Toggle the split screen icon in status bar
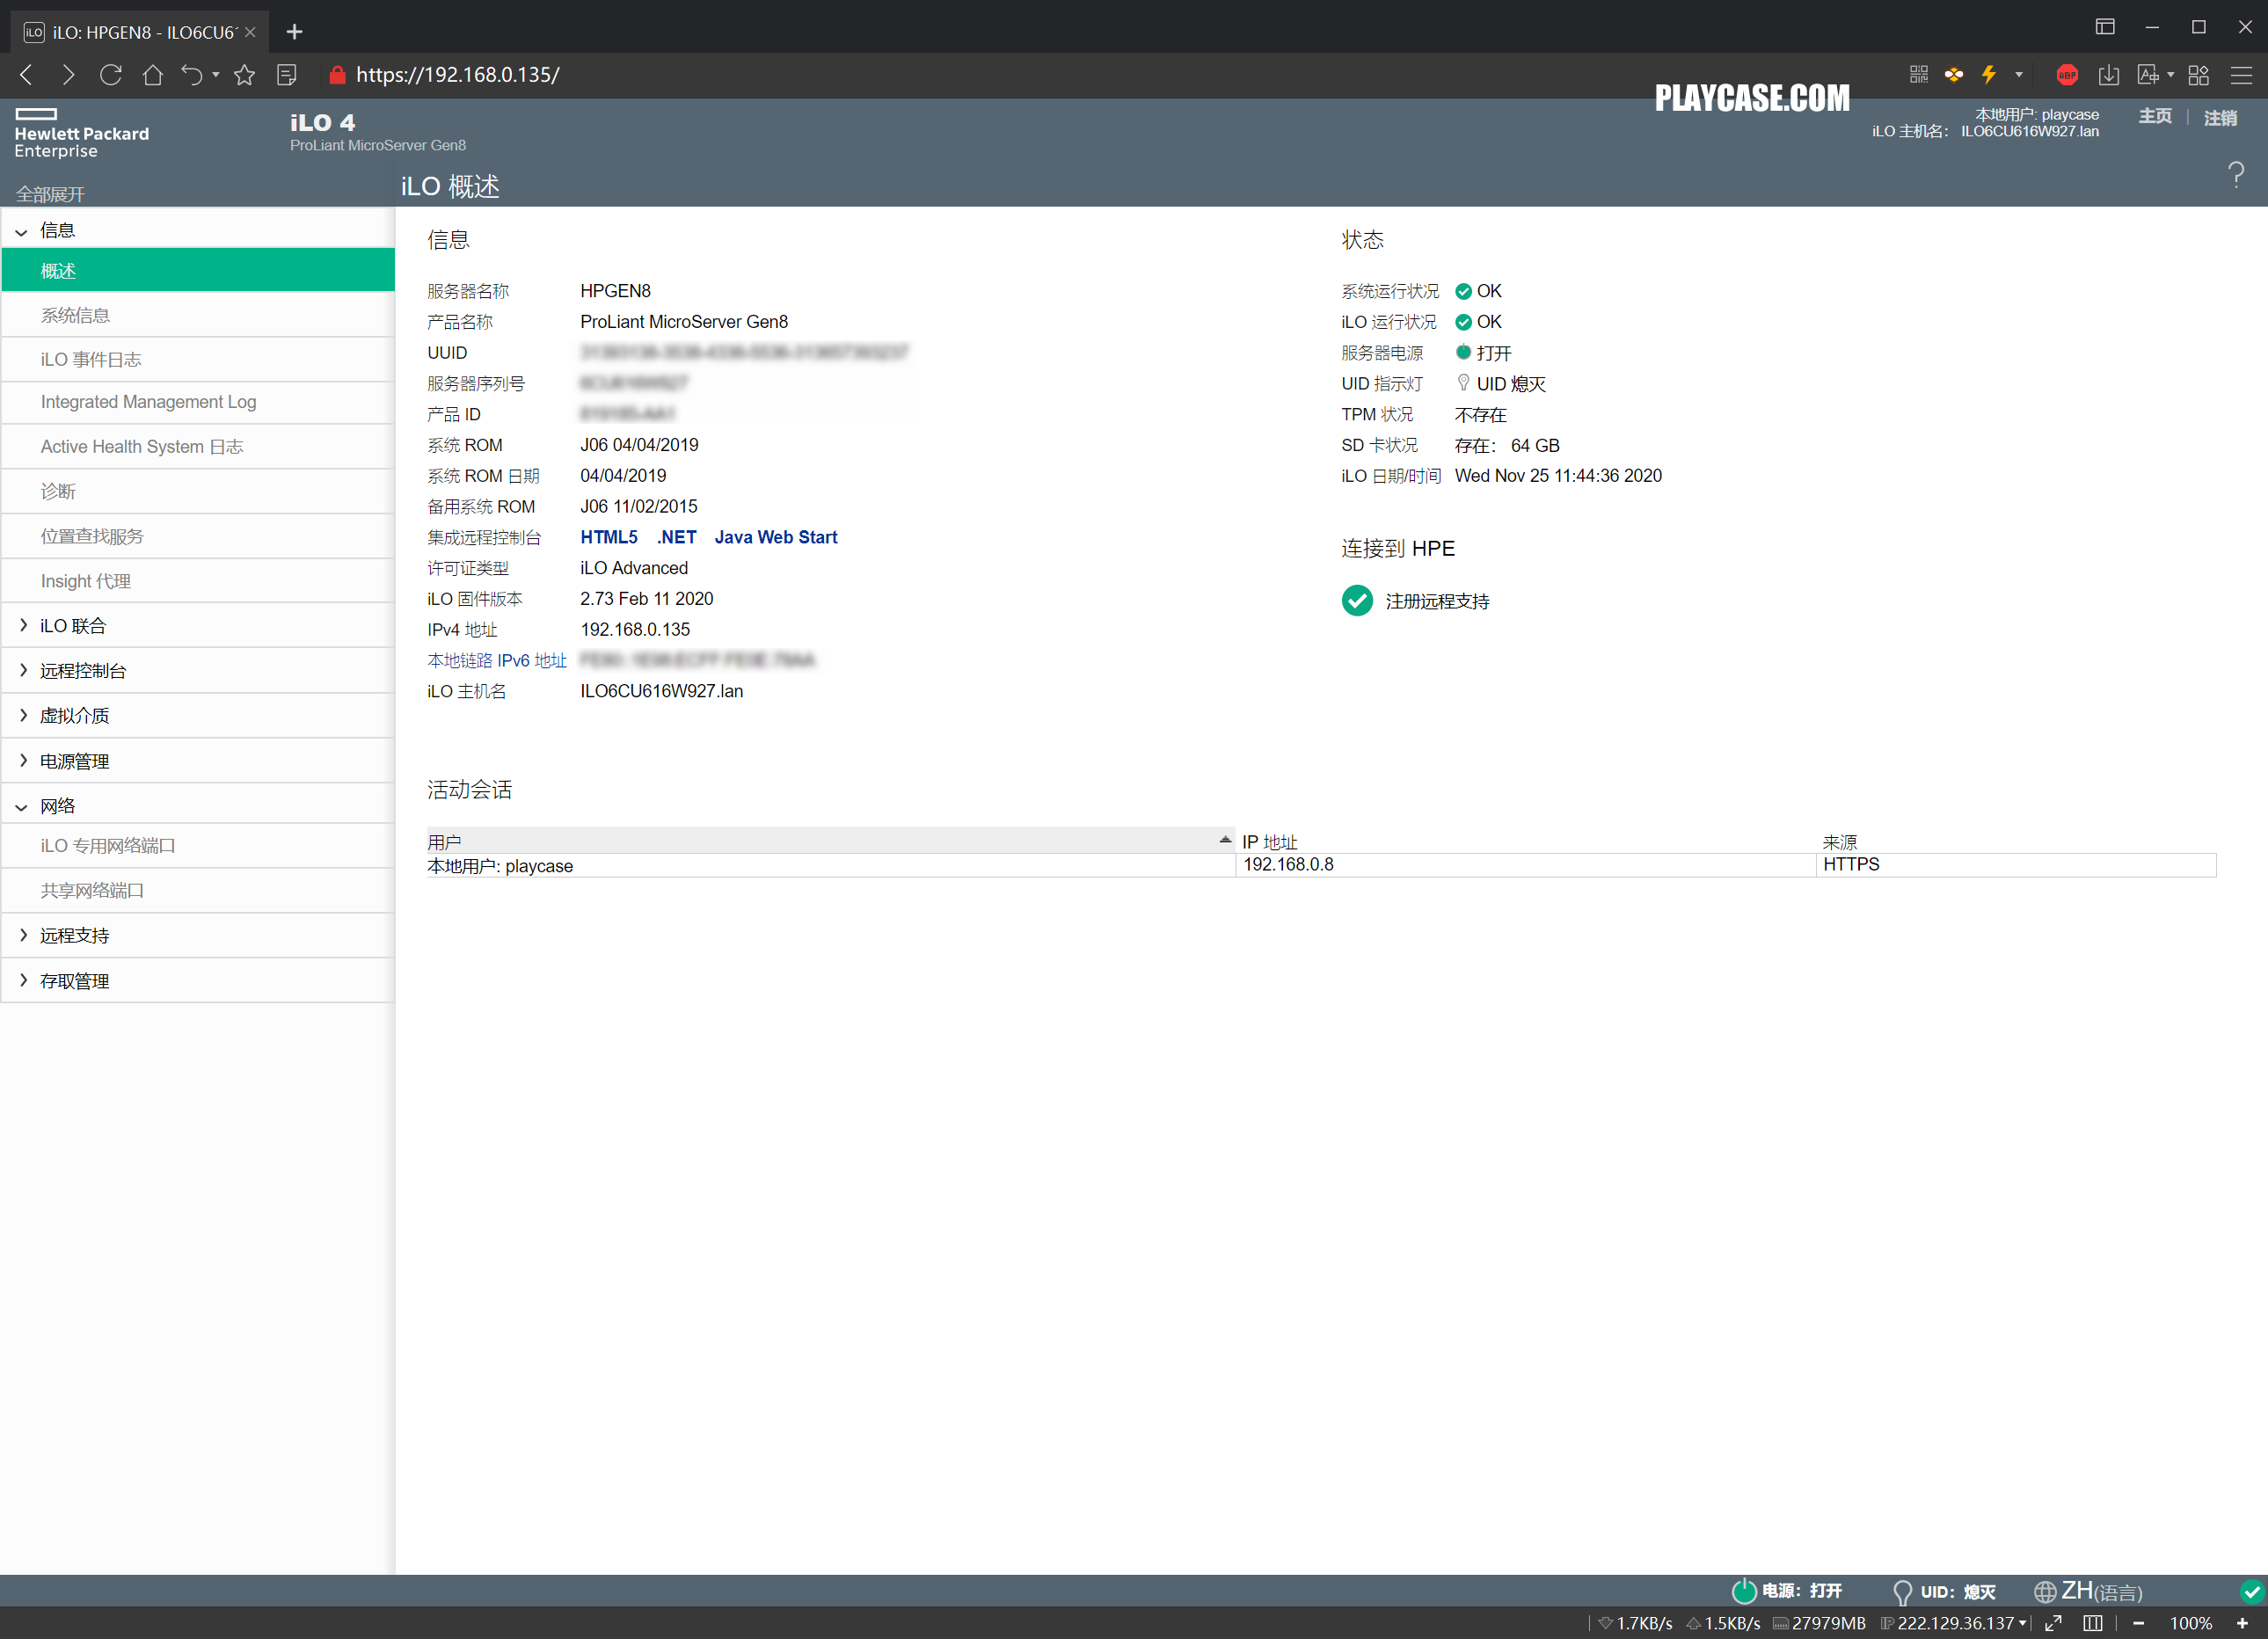This screenshot has width=2268, height=1639. 2093,1623
